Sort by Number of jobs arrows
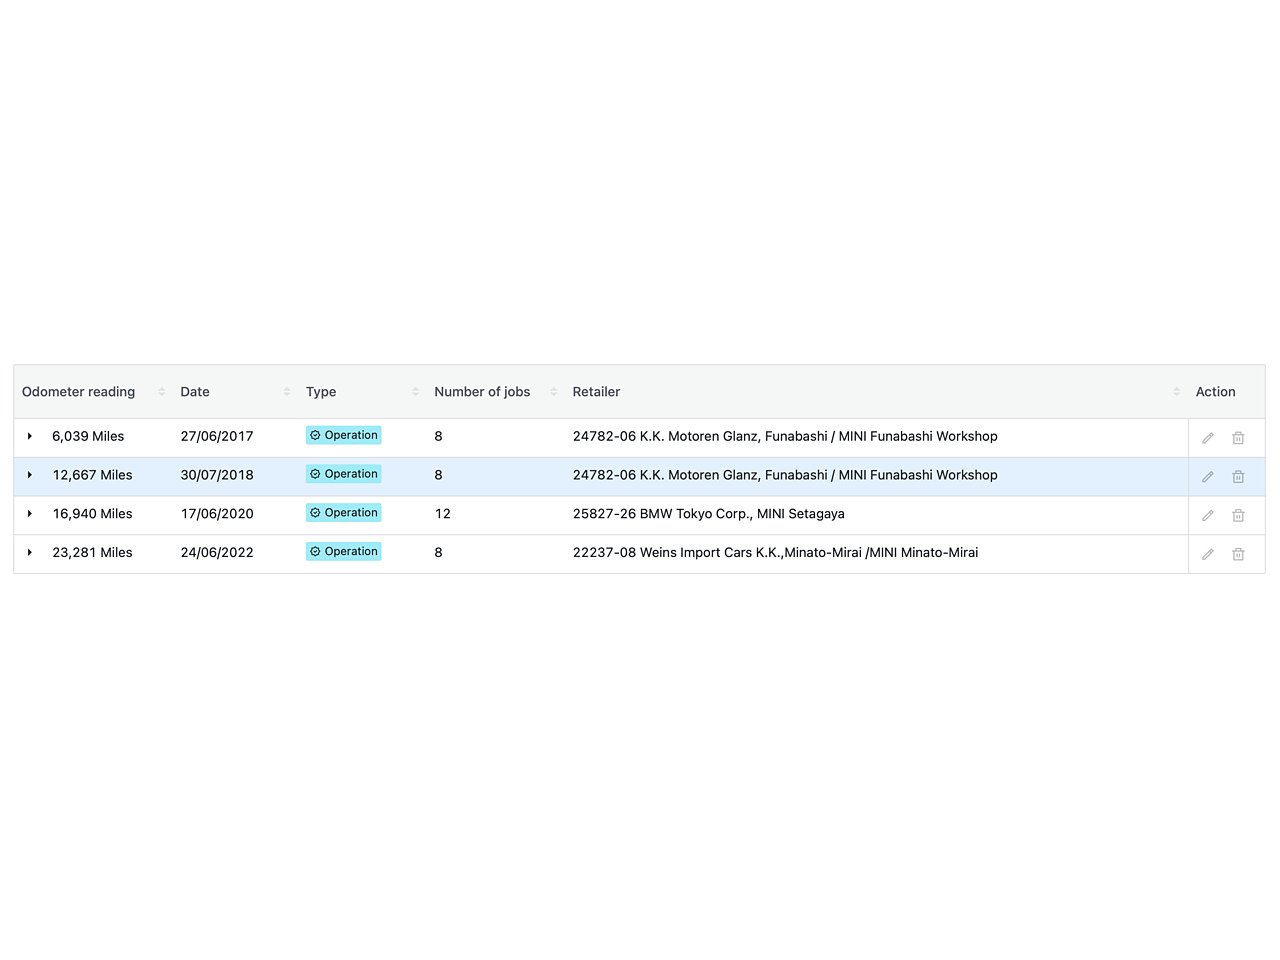 pyautogui.click(x=553, y=392)
